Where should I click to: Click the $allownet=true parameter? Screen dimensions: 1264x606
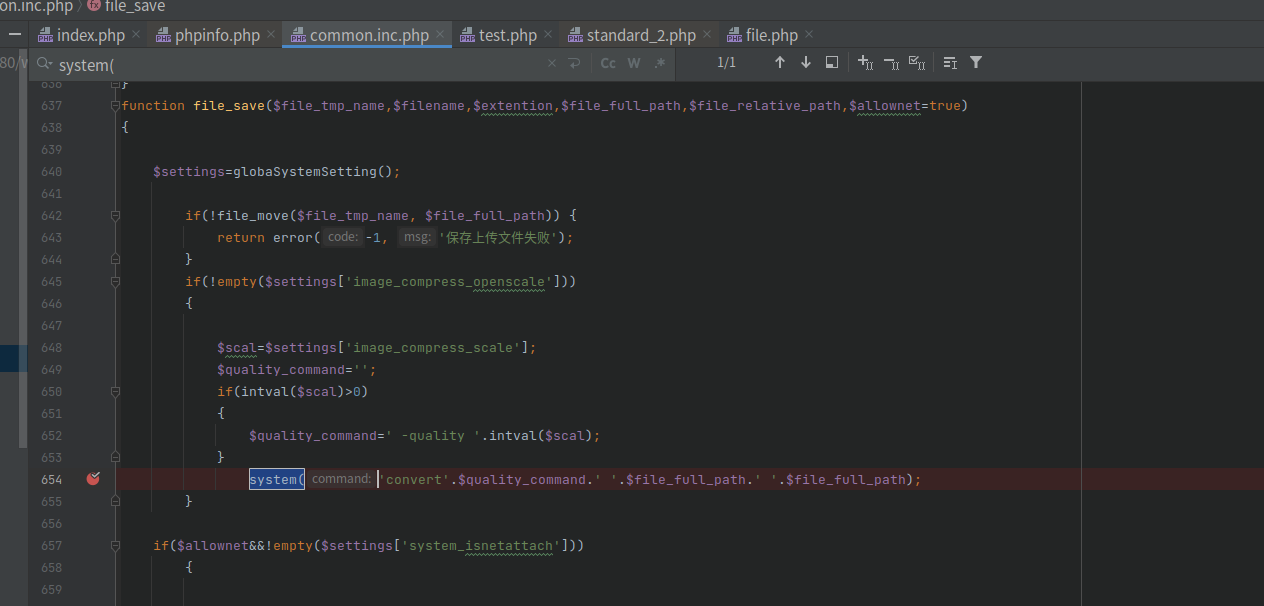[905, 105]
